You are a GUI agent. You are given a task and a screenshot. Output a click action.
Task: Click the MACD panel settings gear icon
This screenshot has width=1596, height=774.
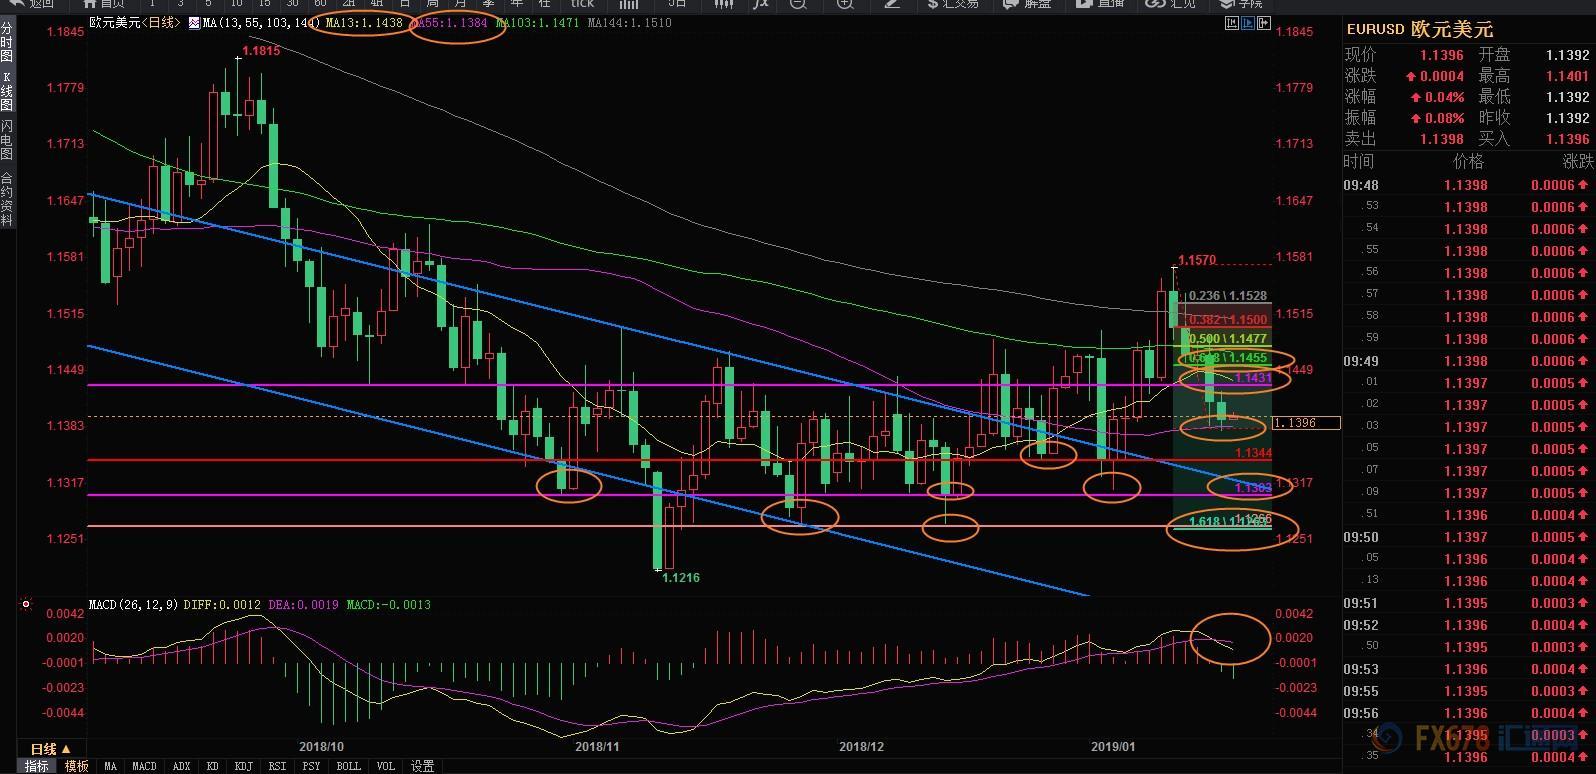coord(25,604)
